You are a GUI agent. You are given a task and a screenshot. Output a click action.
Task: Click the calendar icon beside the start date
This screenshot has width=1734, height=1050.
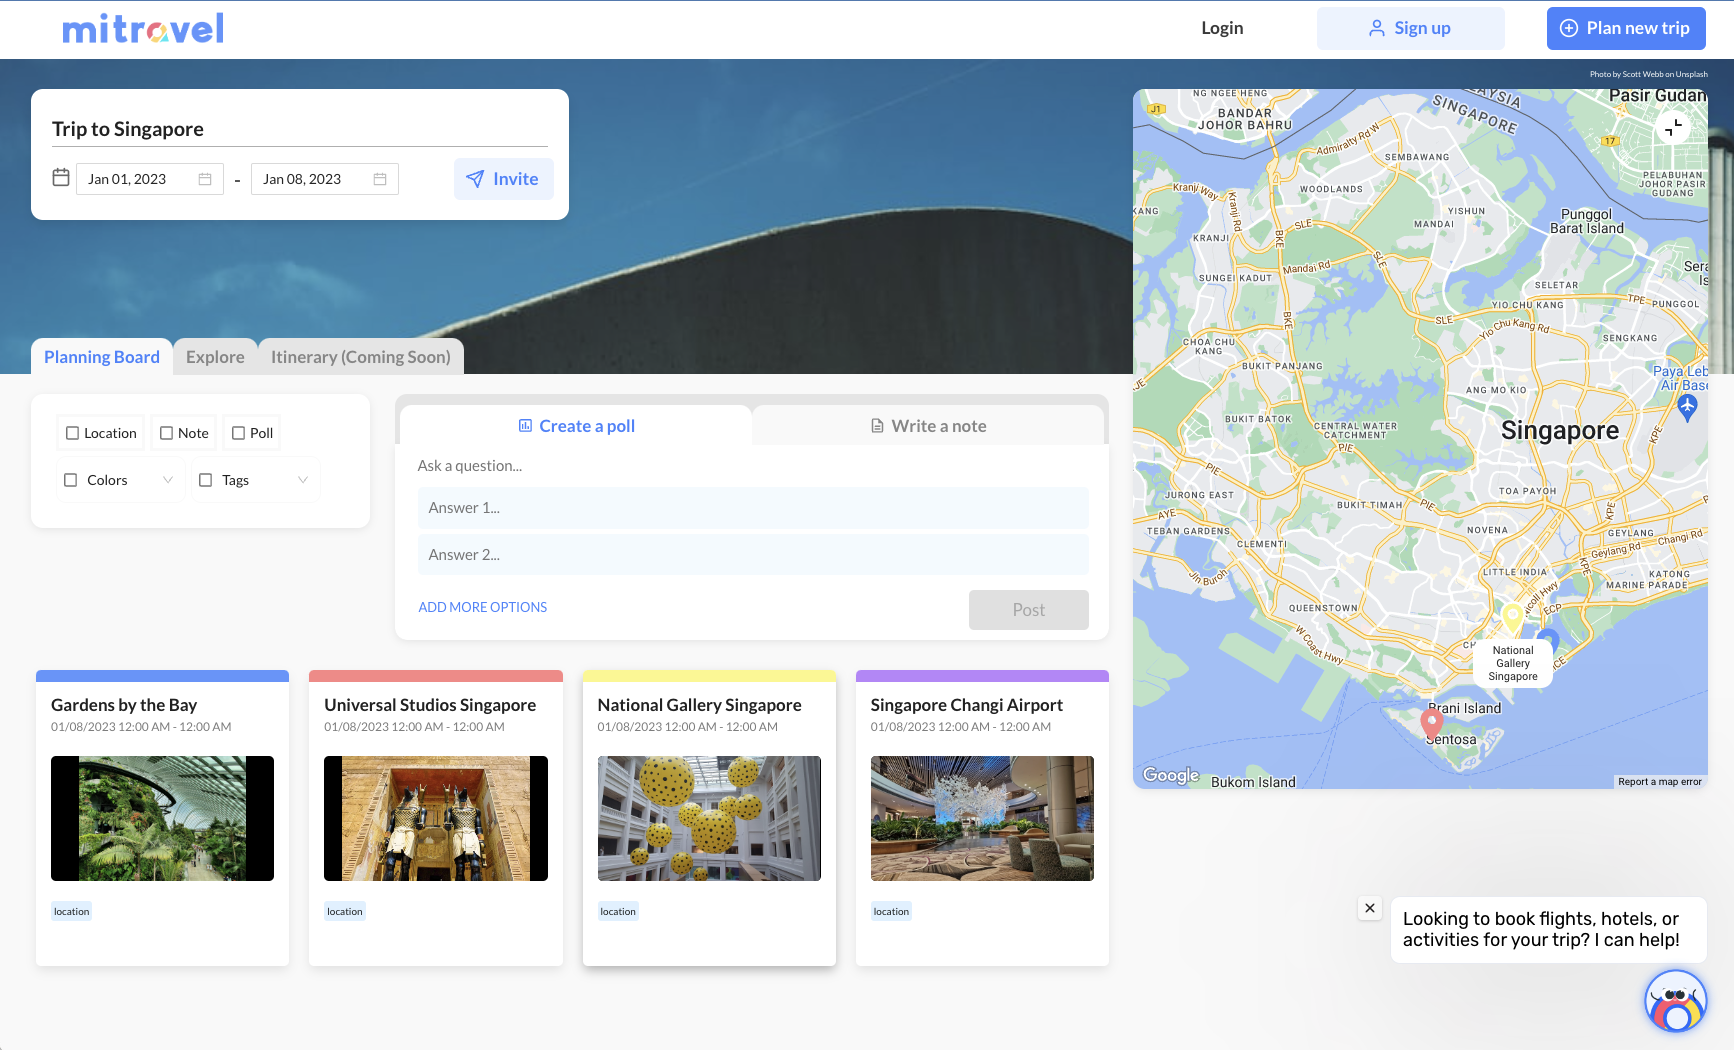click(61, 178)
